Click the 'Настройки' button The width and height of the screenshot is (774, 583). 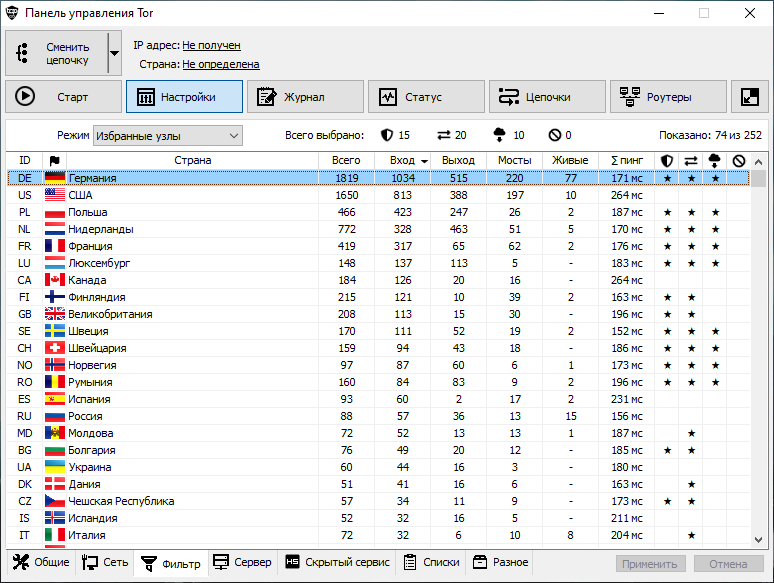coord(185,97)
